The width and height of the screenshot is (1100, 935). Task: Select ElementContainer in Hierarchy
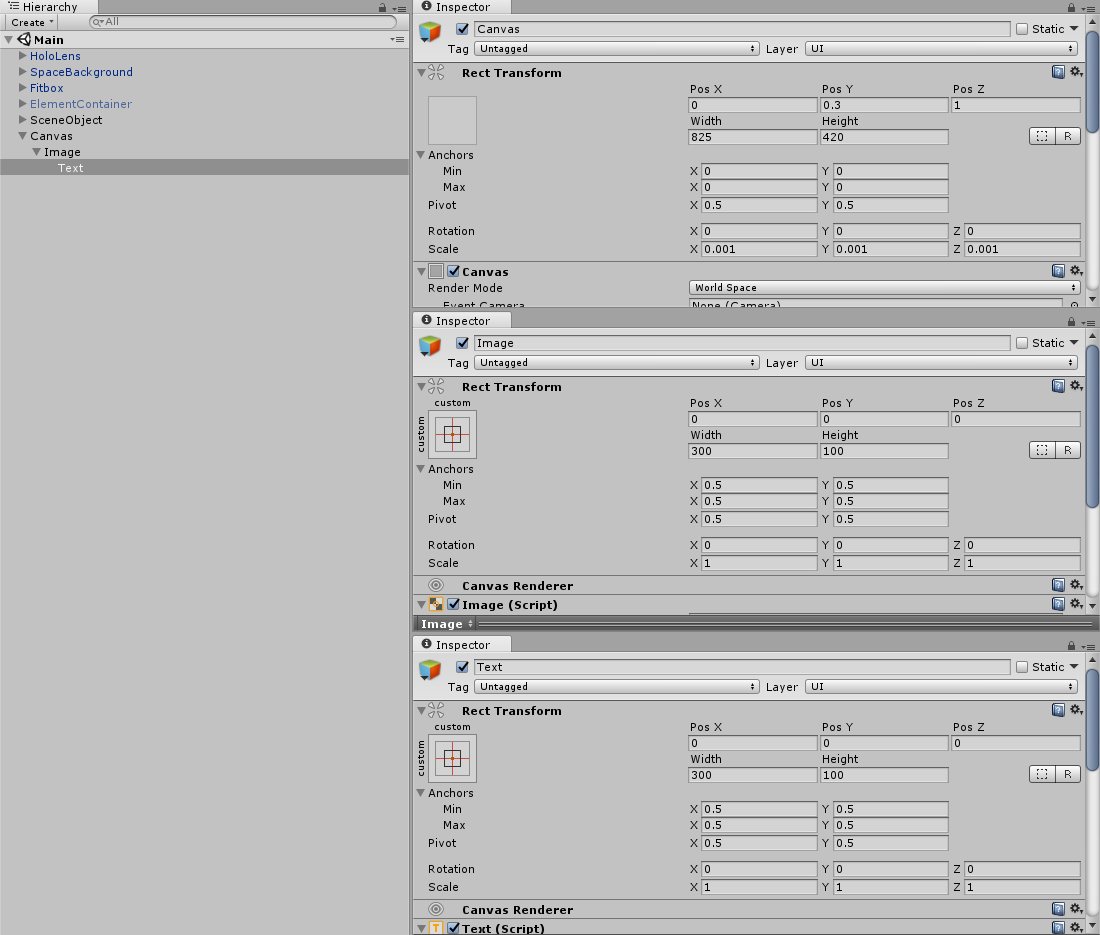[81, 104]
